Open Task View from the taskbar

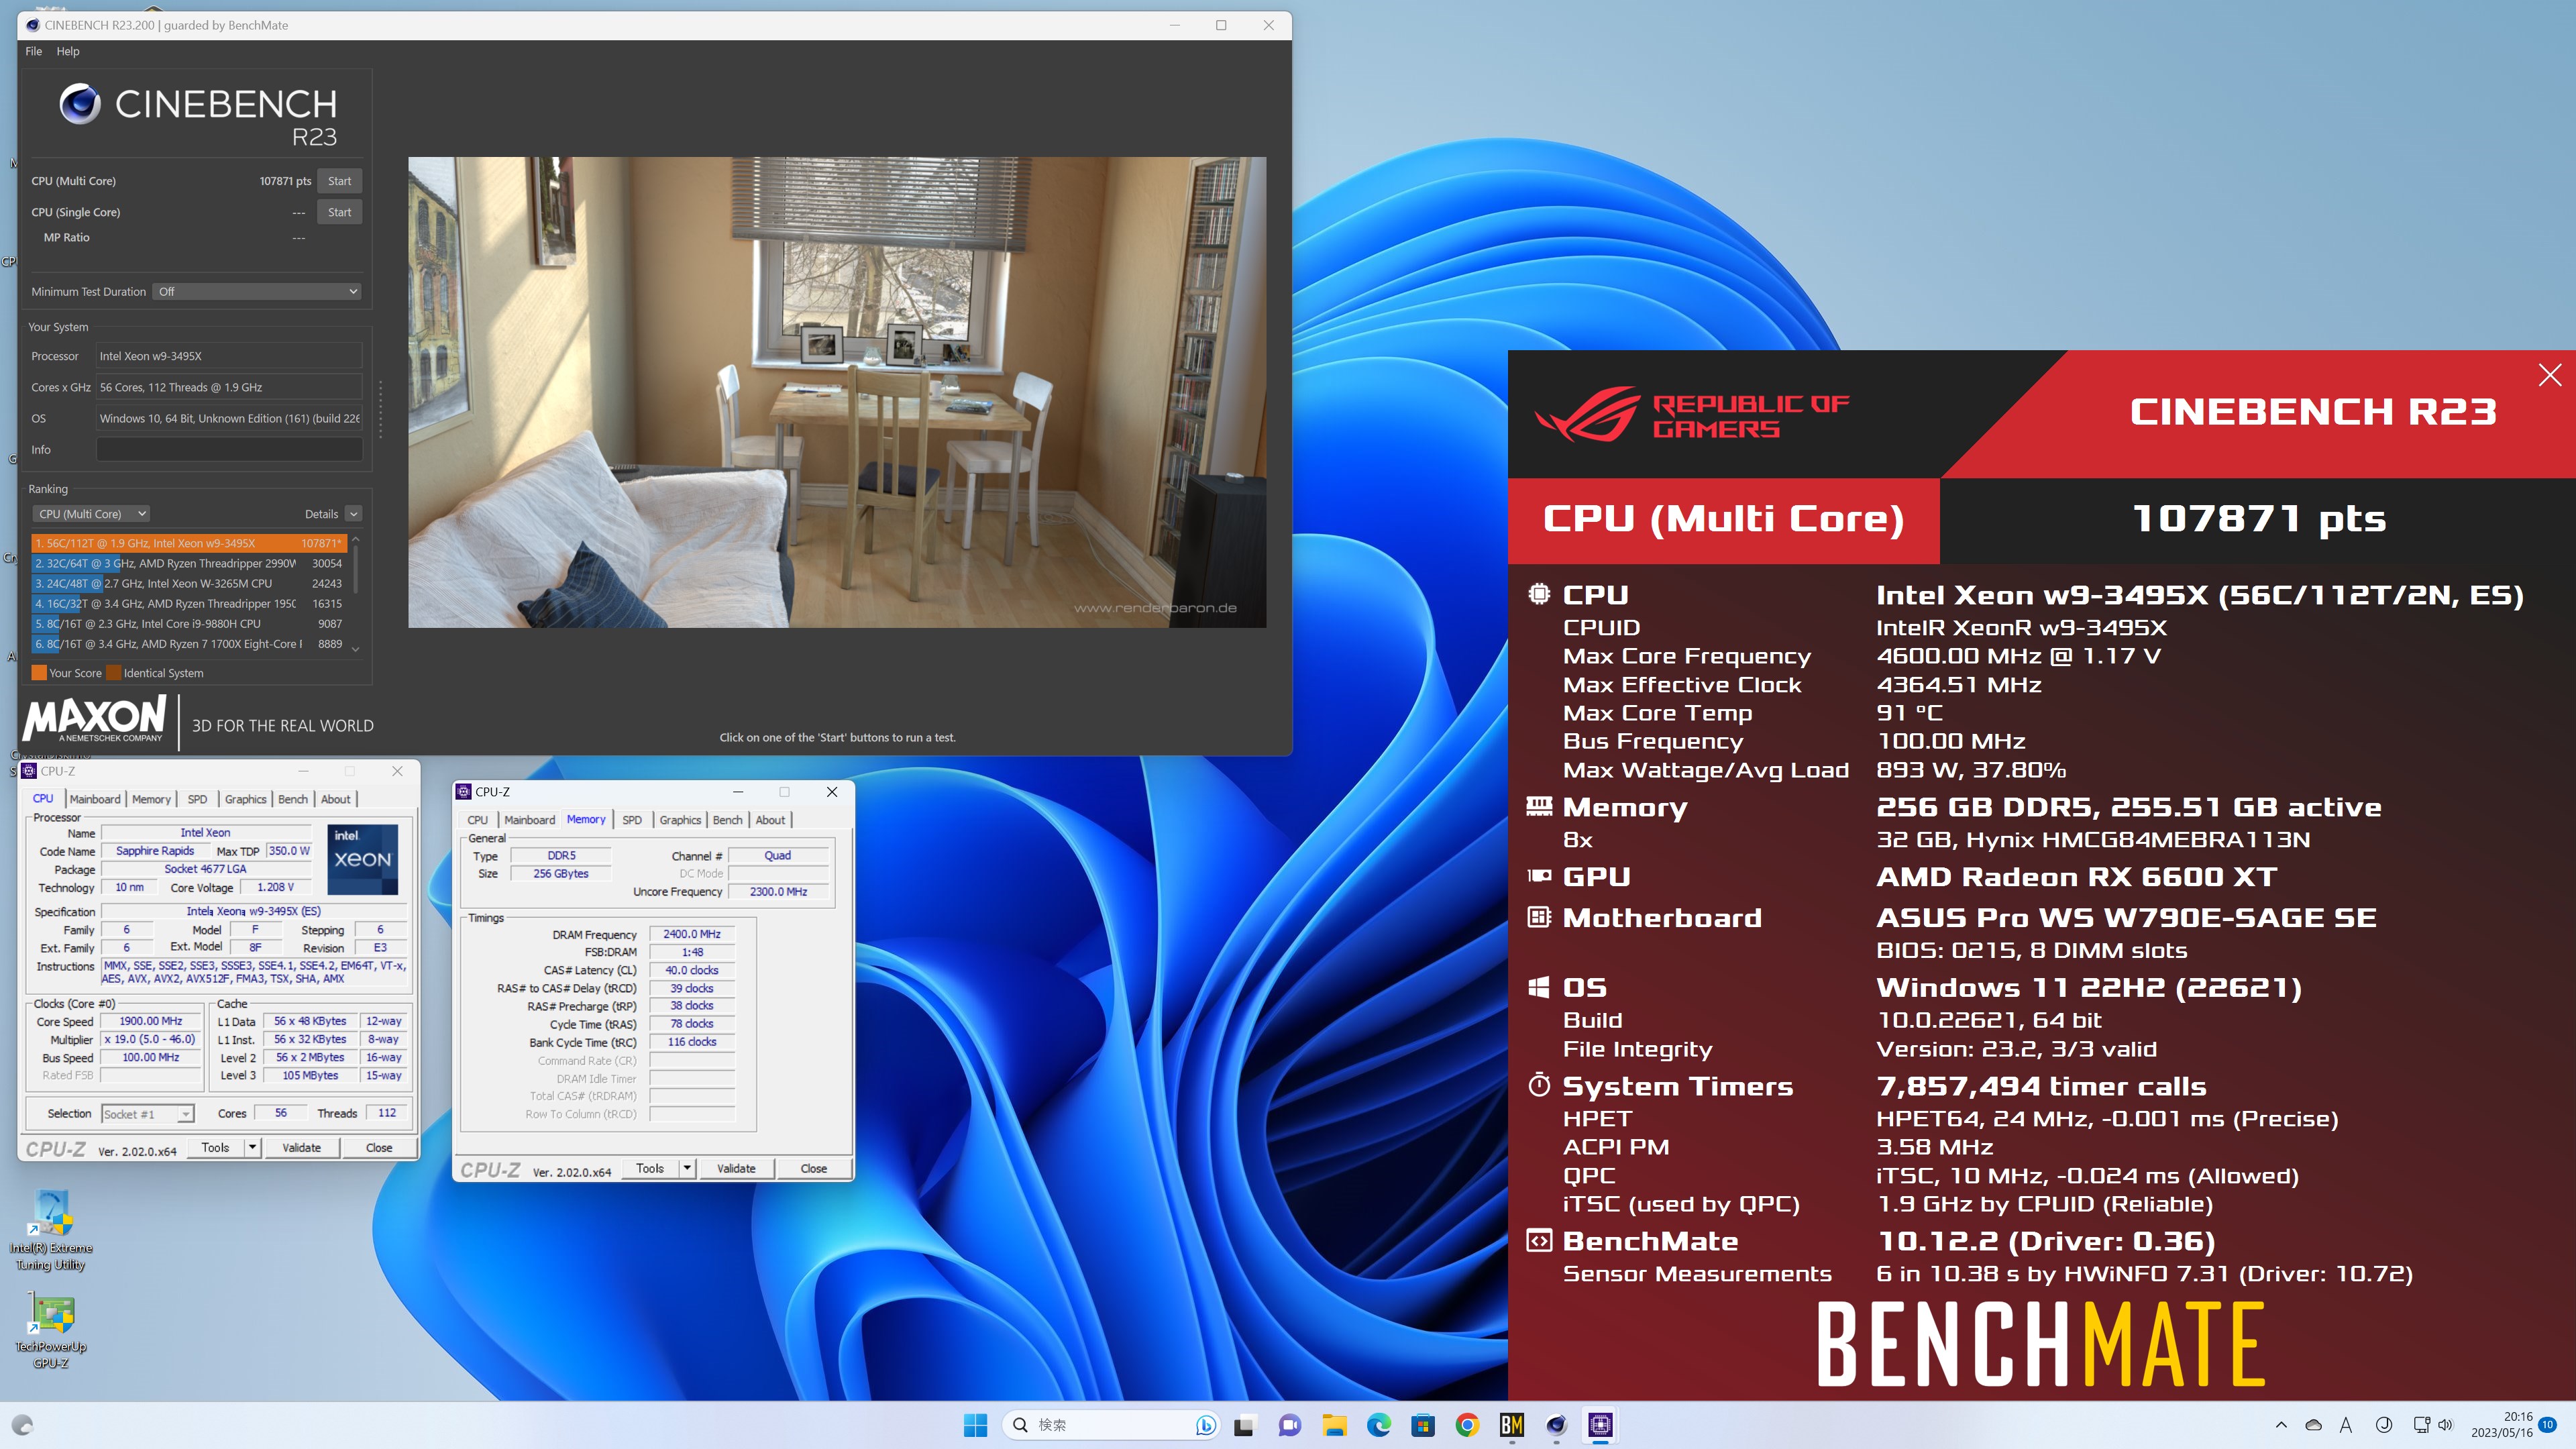coord(1244,1425)
